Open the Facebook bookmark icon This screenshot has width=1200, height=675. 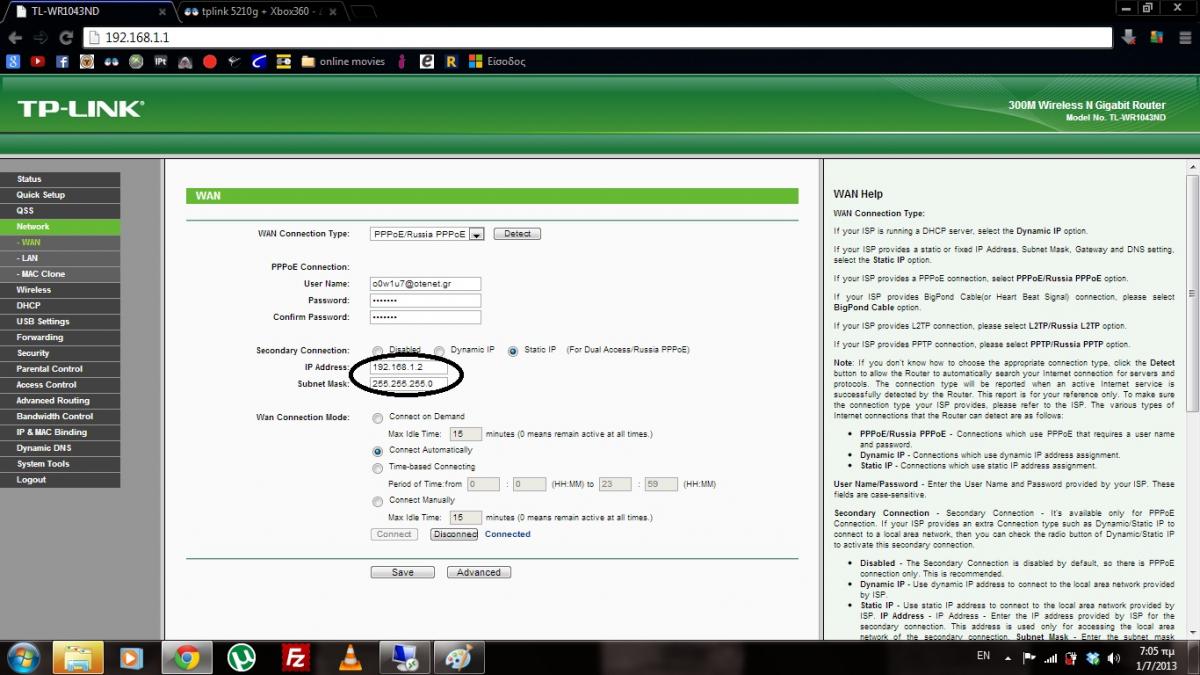point(62,61)
